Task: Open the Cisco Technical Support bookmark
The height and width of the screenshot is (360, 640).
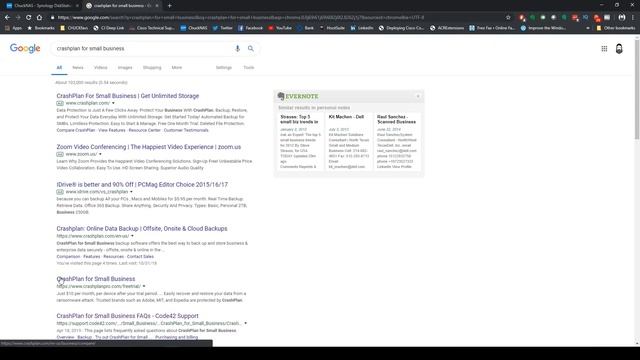Action: tap(151, 28)
